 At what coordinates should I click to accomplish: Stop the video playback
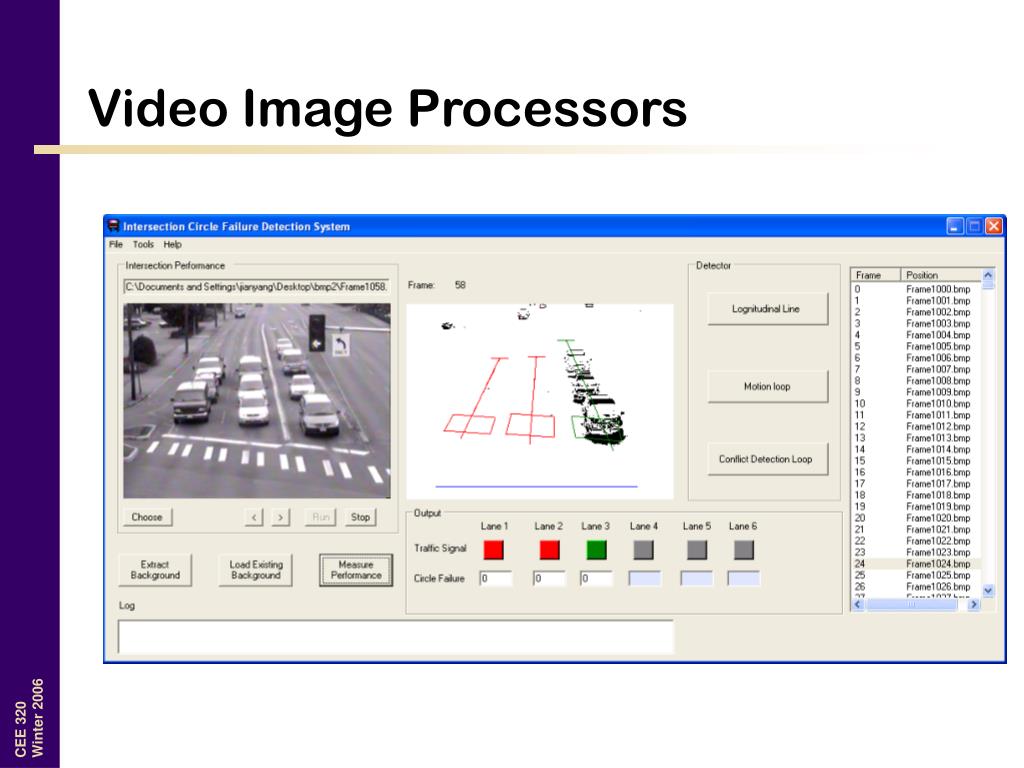click(360, 517)
